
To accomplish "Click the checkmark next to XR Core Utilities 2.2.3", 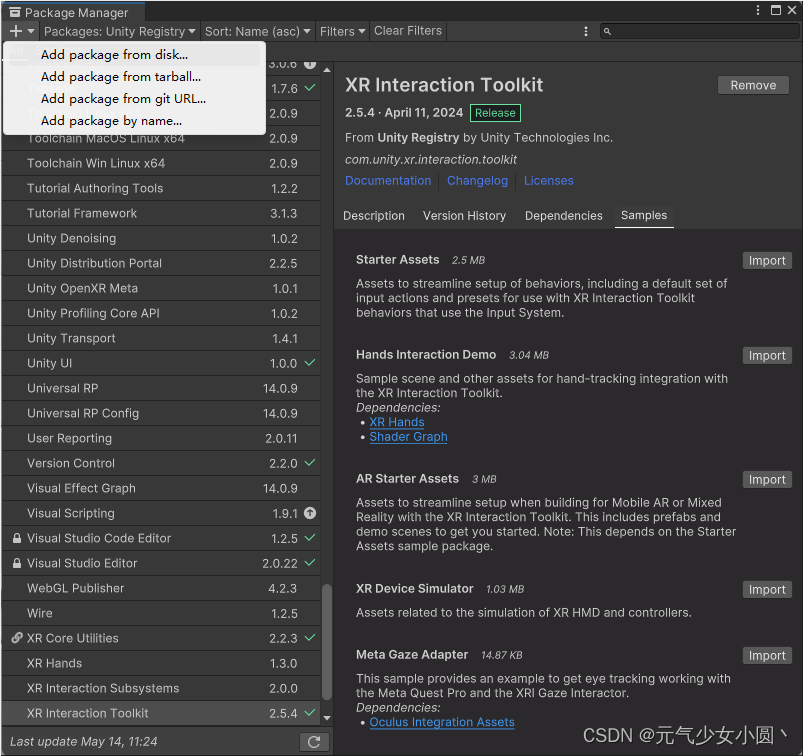I will click(x=310, y=638).
